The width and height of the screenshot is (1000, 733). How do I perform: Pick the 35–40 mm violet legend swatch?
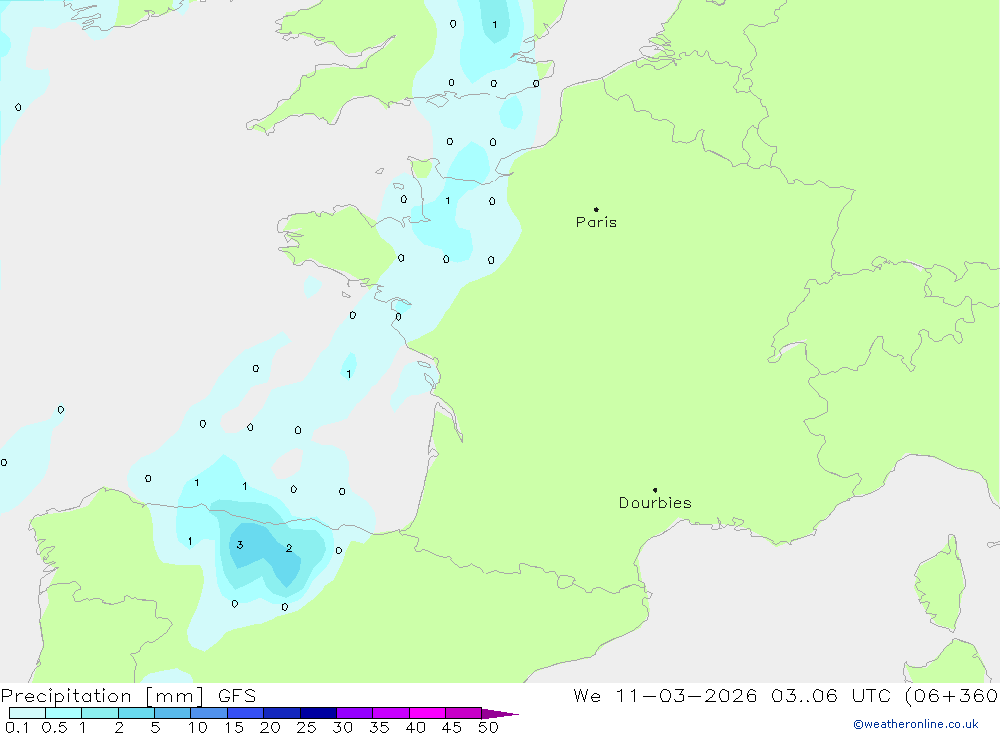pos(390,713)
